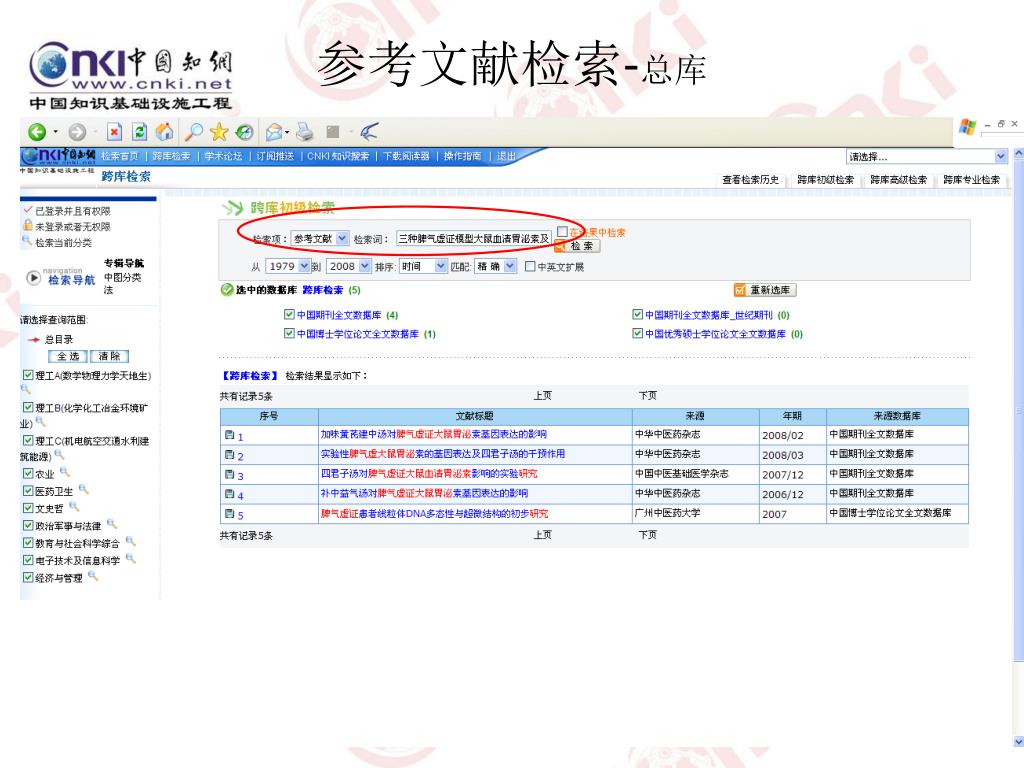This screenshot has height=768, width=1024.
Task: Click the magnifier next to 医药卫生
Action: pos(84,488)
